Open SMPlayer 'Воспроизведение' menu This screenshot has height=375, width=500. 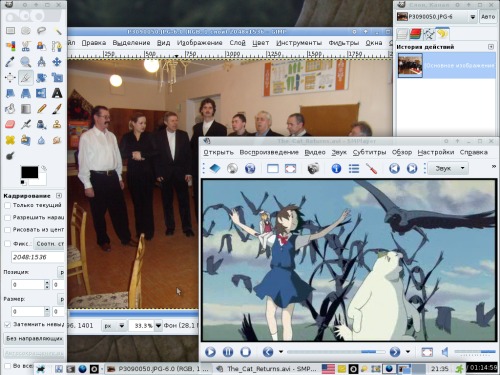pyautogui.click(x=269, y=152)
